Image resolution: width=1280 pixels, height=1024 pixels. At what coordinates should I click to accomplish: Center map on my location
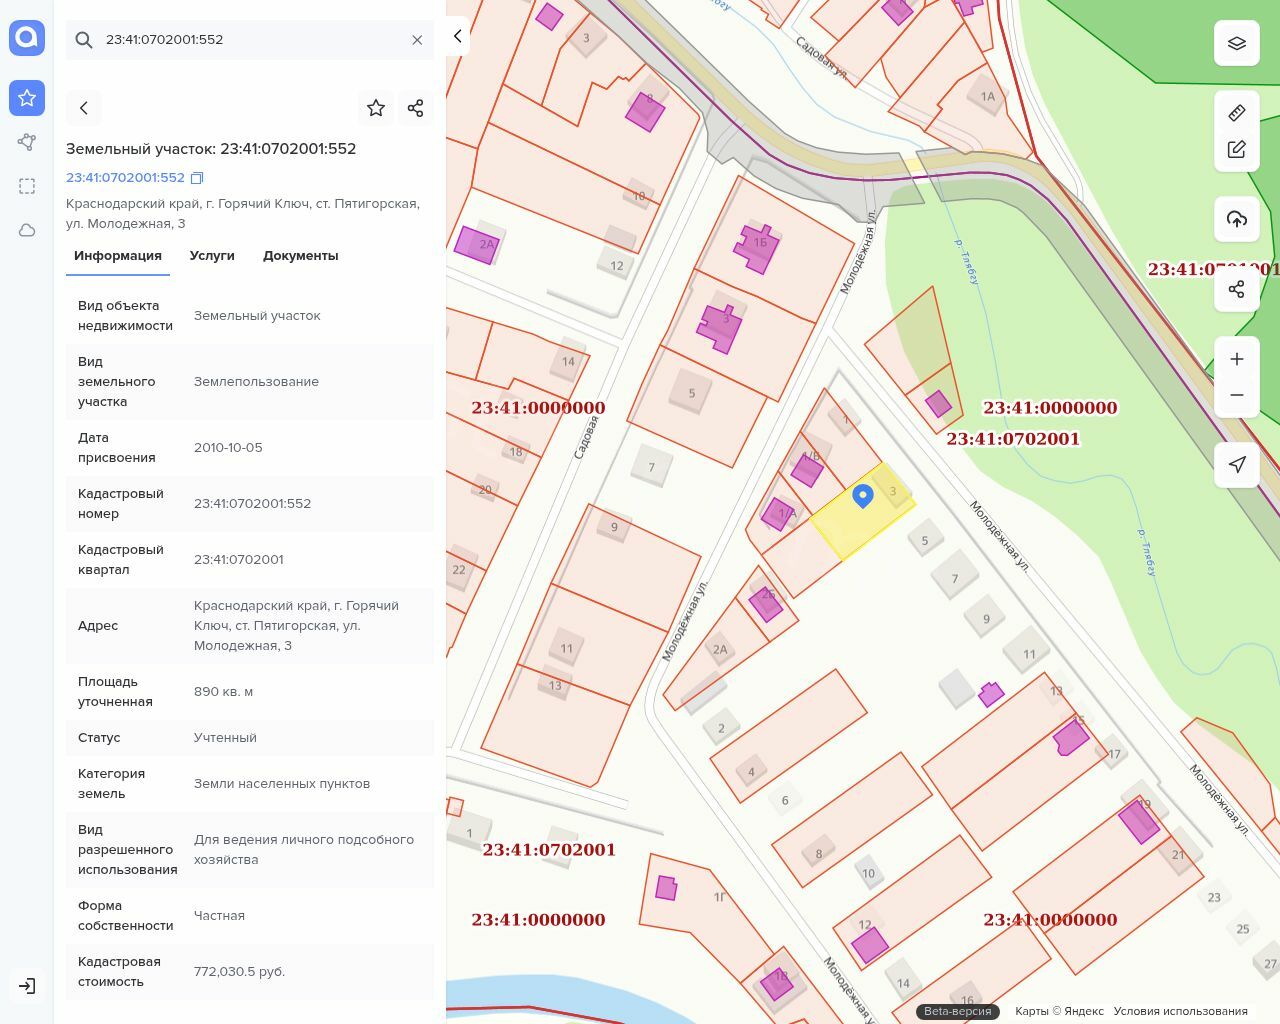click(x=1236, y=465)
